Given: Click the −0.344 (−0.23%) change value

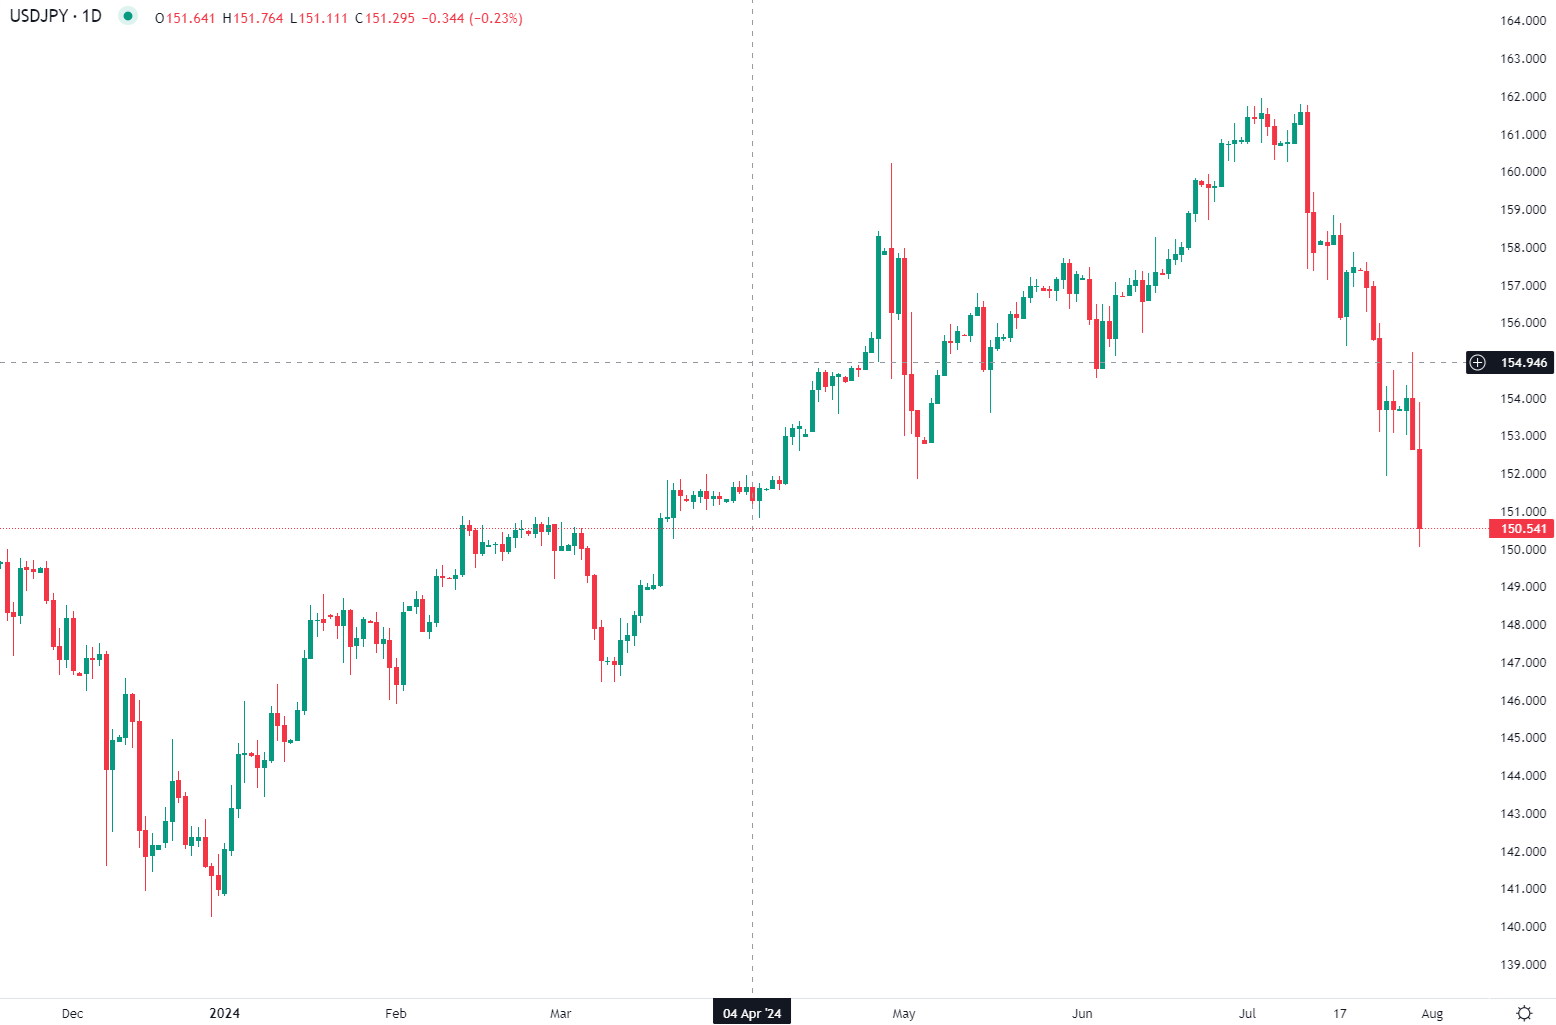Looking at the screenshot, I should [472, 18].
